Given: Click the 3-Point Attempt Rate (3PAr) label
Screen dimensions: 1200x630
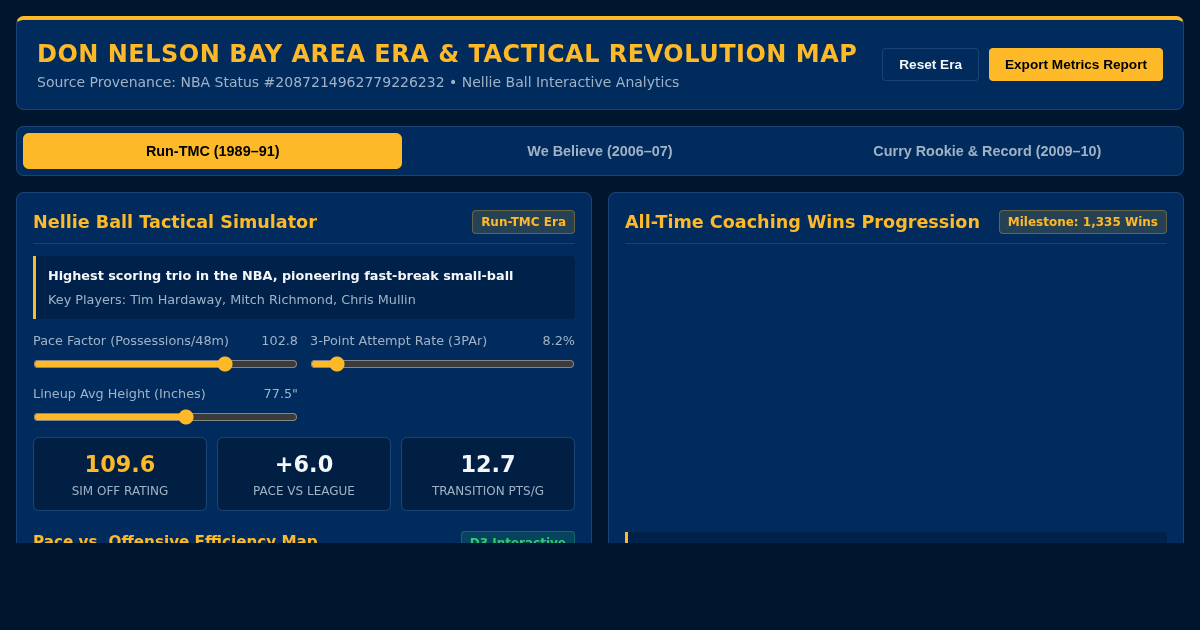Looking at the screenshot, I should [398, 341].
